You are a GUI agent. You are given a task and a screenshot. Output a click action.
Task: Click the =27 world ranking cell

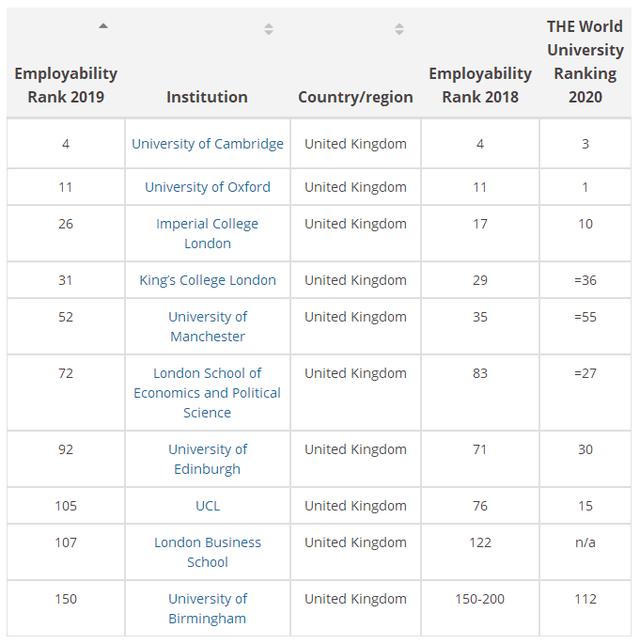[585, 373]
